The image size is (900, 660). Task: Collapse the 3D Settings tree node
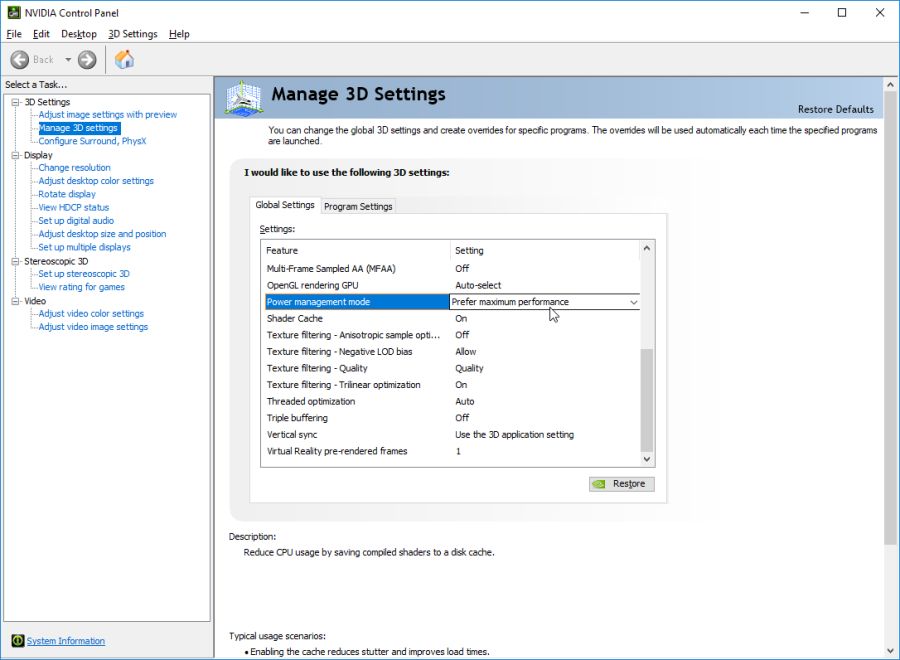pos(15,102)
